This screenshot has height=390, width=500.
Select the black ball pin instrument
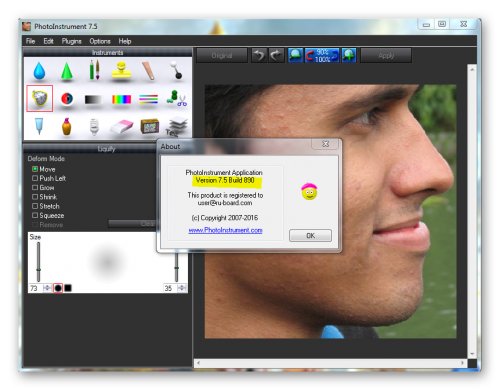tap(176, 70)
